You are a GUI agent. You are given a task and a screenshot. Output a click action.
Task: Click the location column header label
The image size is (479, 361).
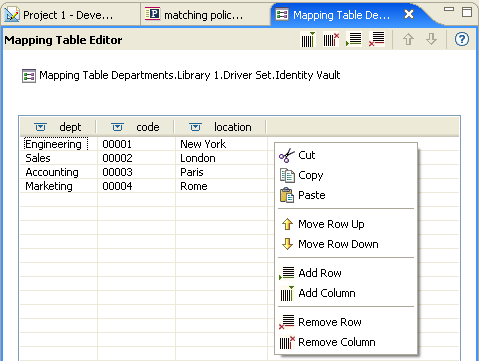(233, 127)
